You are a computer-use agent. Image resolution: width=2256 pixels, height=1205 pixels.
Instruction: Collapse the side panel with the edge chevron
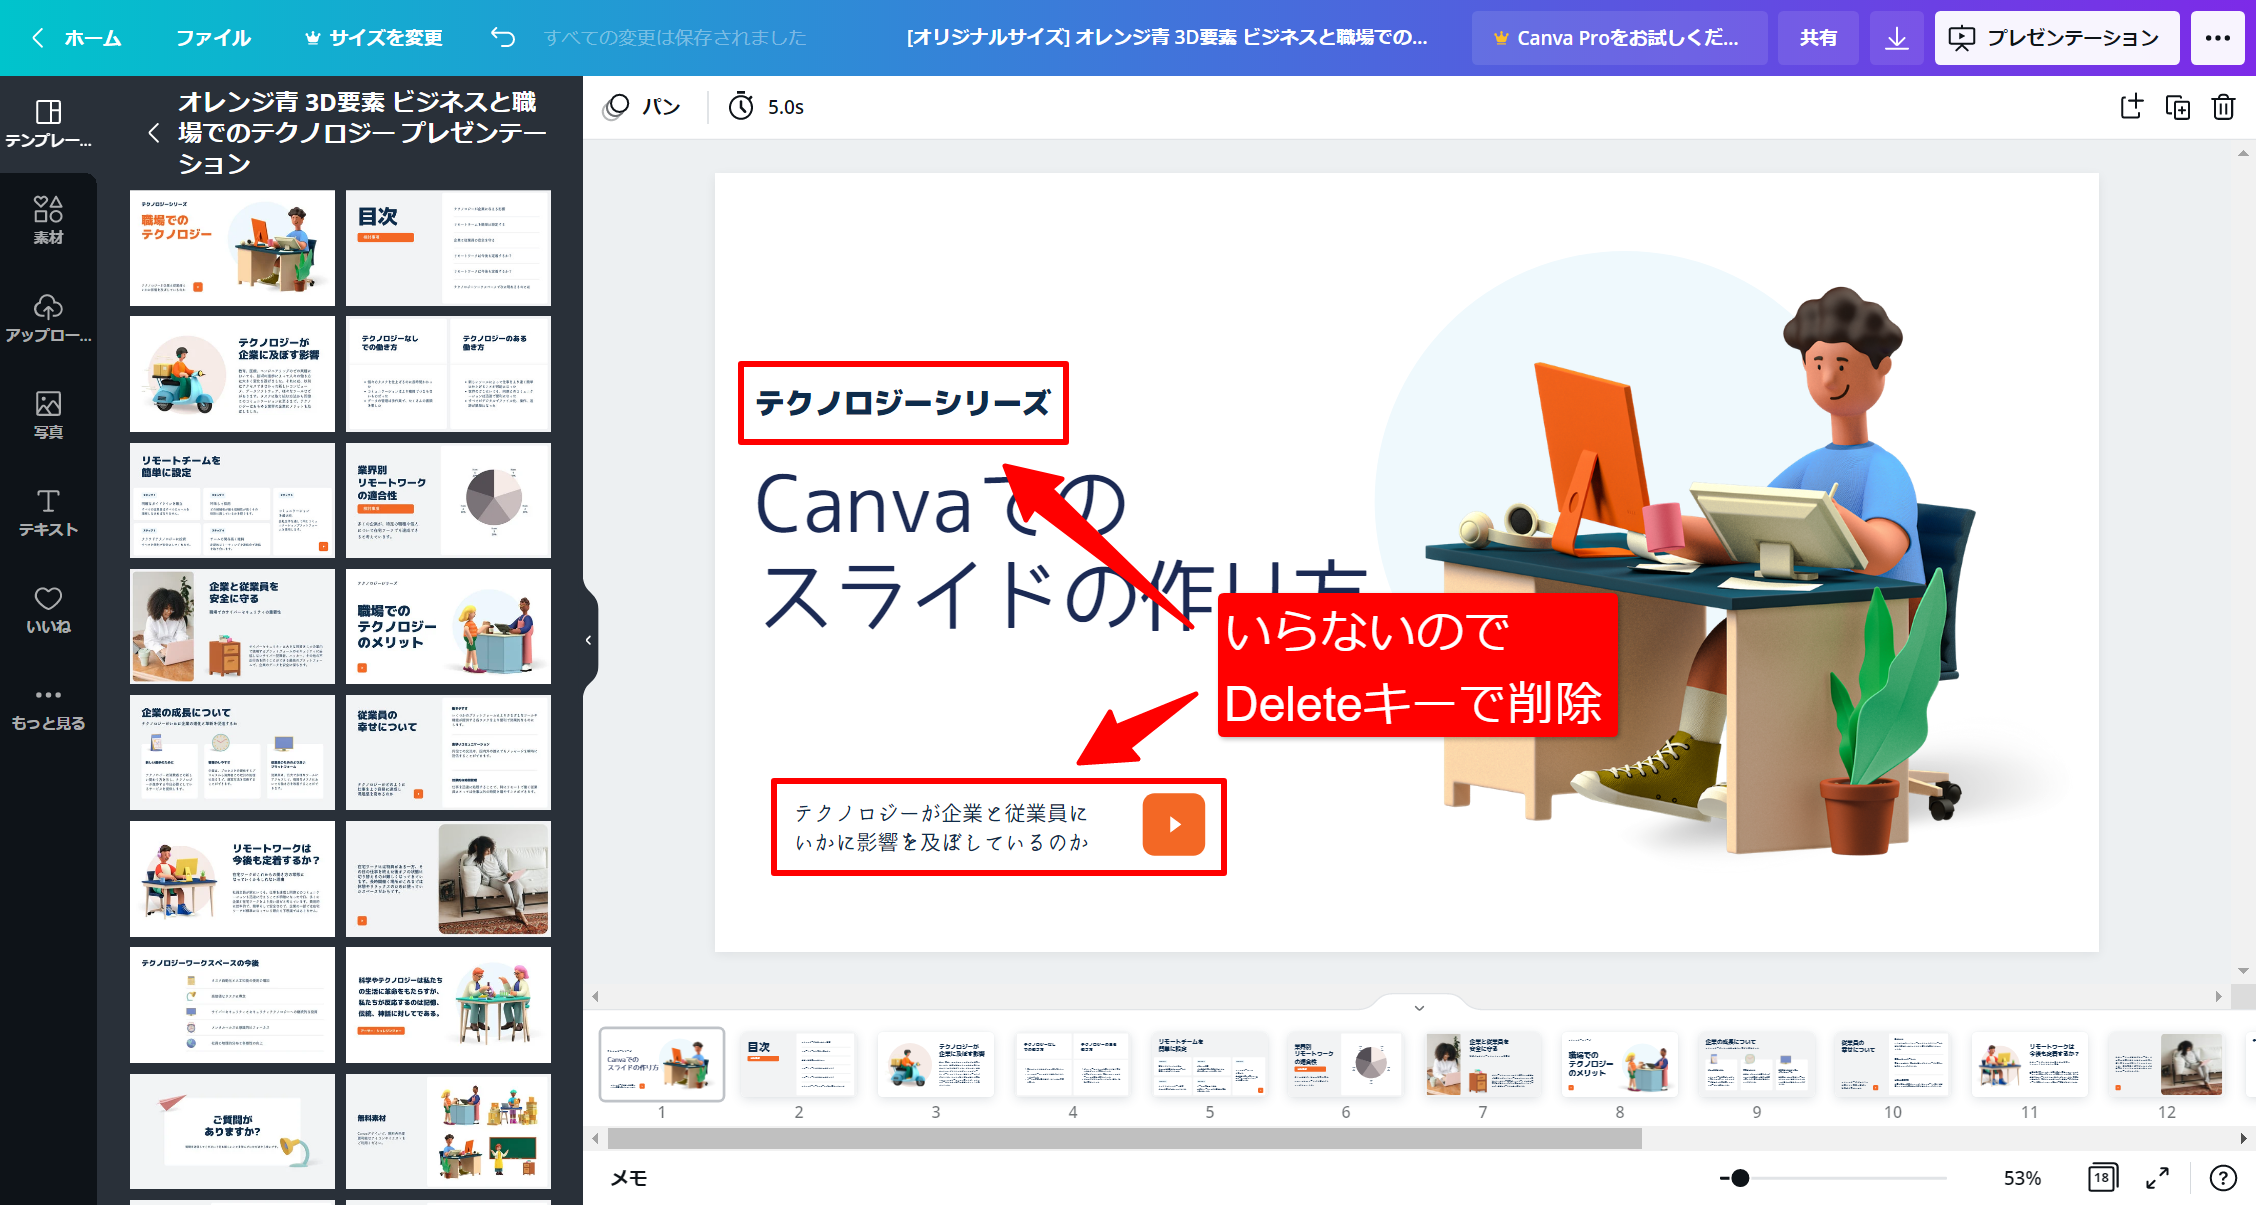tap(589, 640)
